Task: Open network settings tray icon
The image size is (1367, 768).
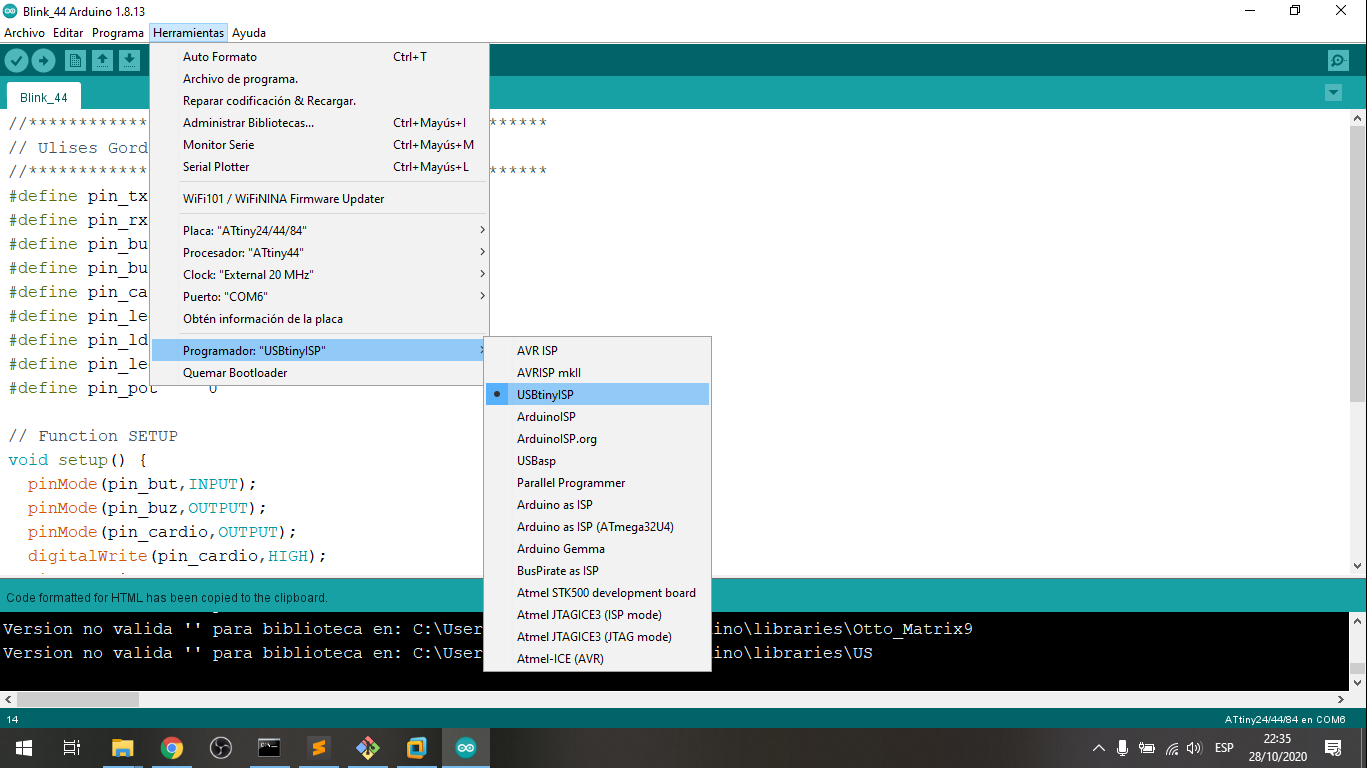Action: [1170, 747]
